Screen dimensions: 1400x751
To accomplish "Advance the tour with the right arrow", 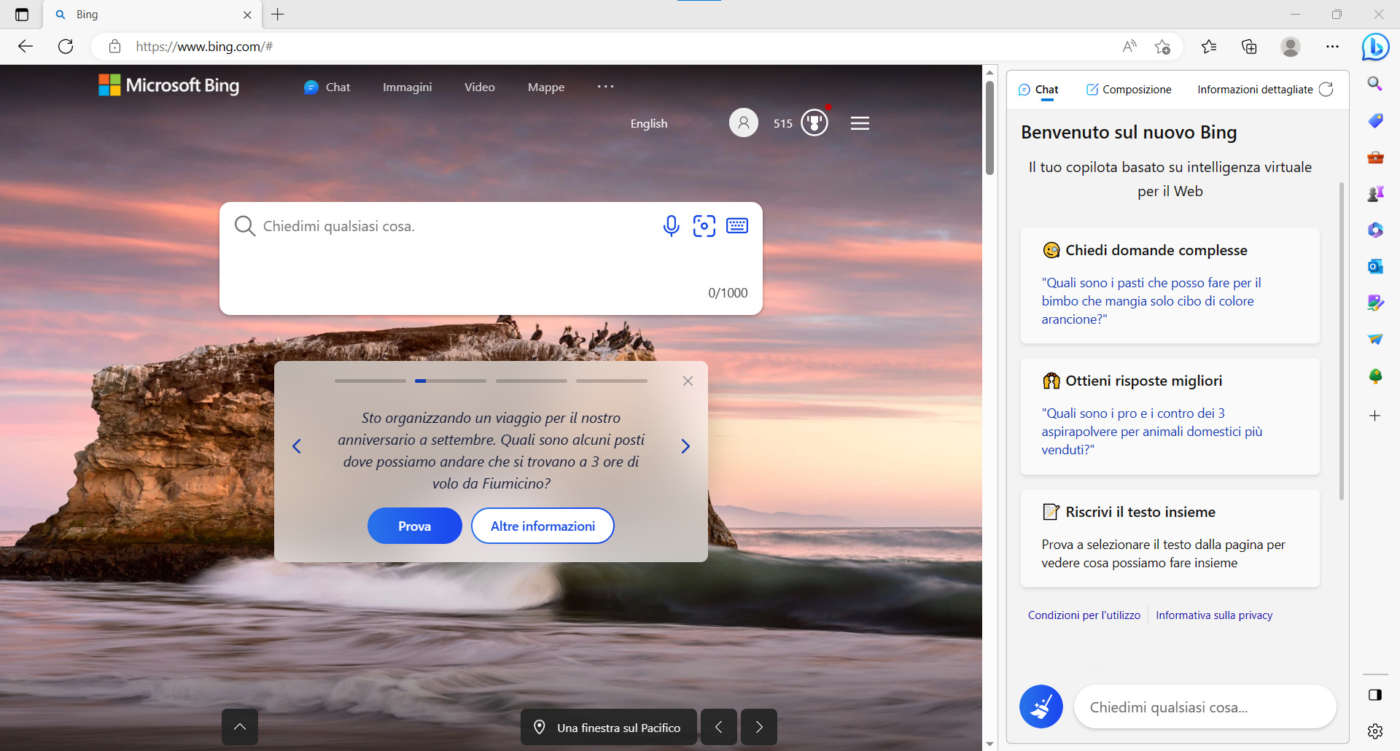I will point(685,446).
